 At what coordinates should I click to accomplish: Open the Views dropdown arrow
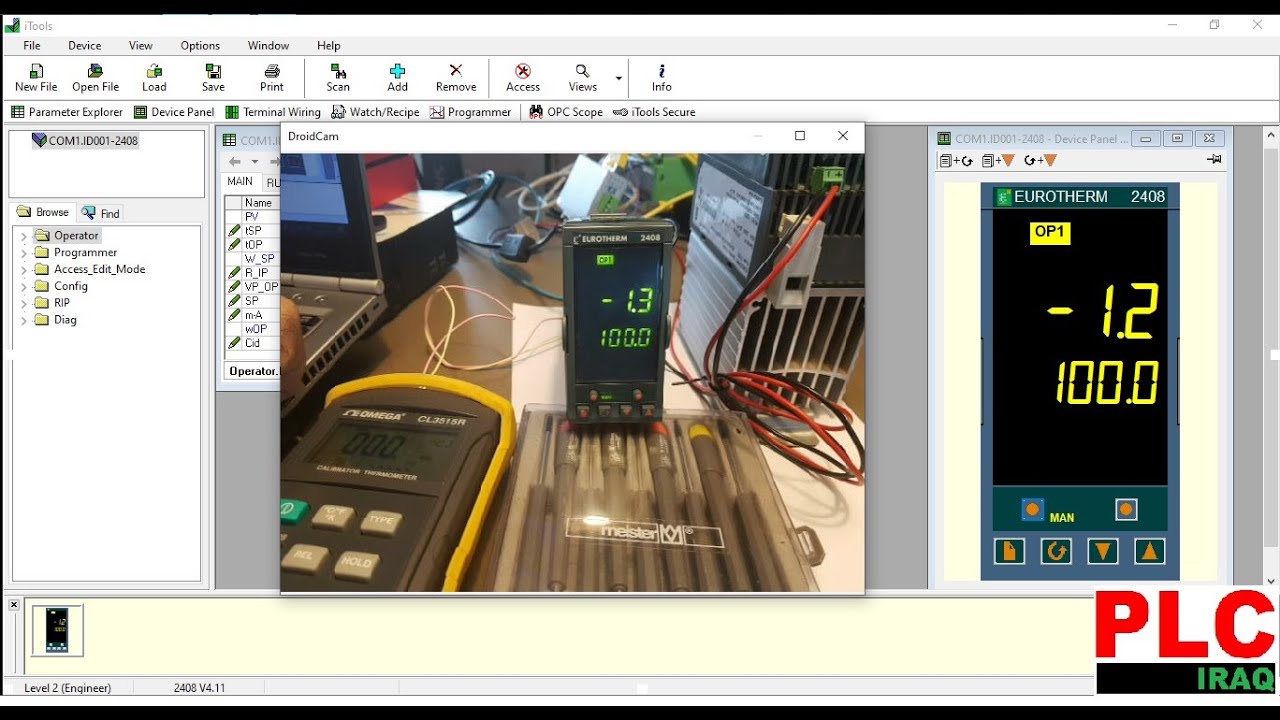coord(618,78)
